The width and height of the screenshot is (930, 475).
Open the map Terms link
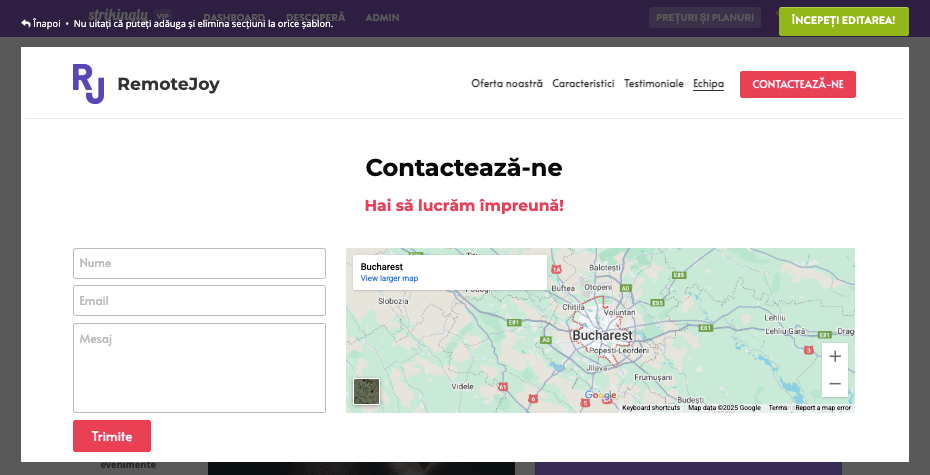click(778, 408)
